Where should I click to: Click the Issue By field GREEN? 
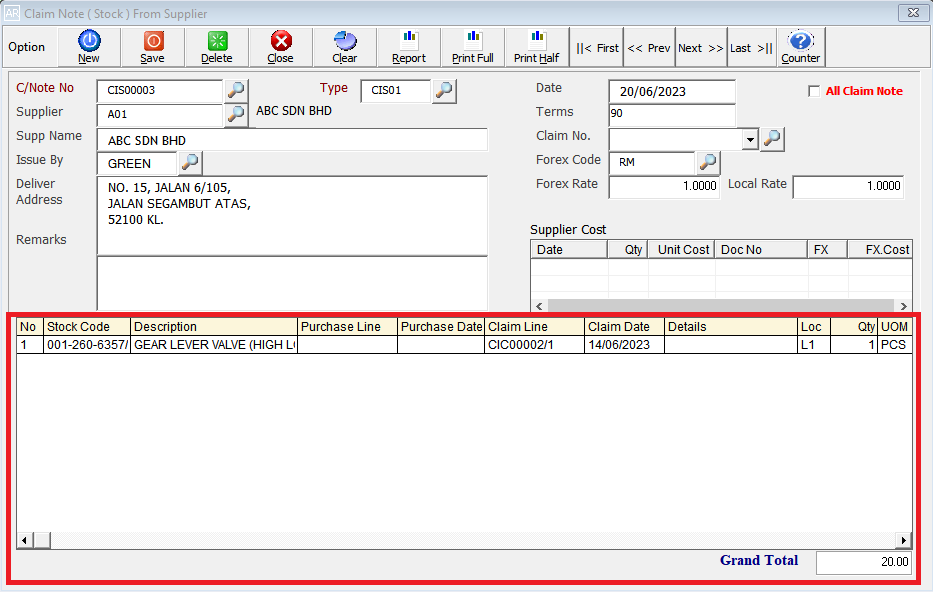(x=137, y=163)
